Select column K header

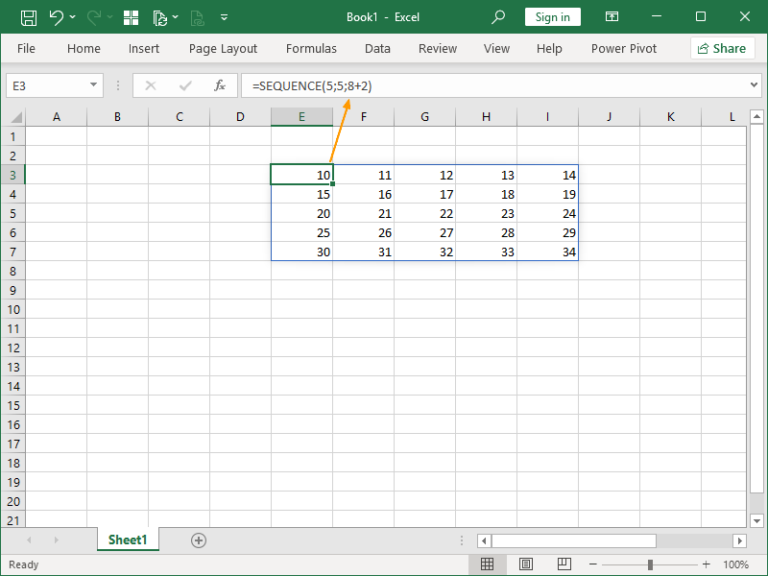coord(671,117)
